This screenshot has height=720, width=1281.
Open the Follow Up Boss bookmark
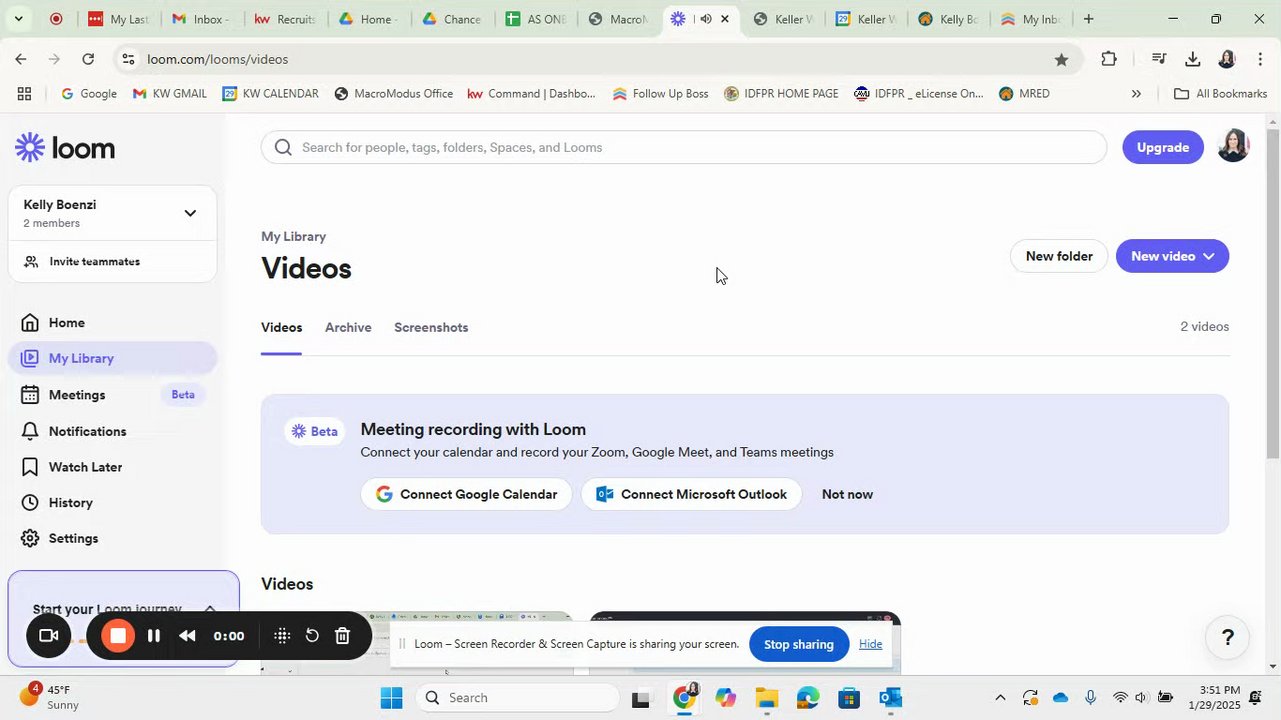(x=660, y=94)
